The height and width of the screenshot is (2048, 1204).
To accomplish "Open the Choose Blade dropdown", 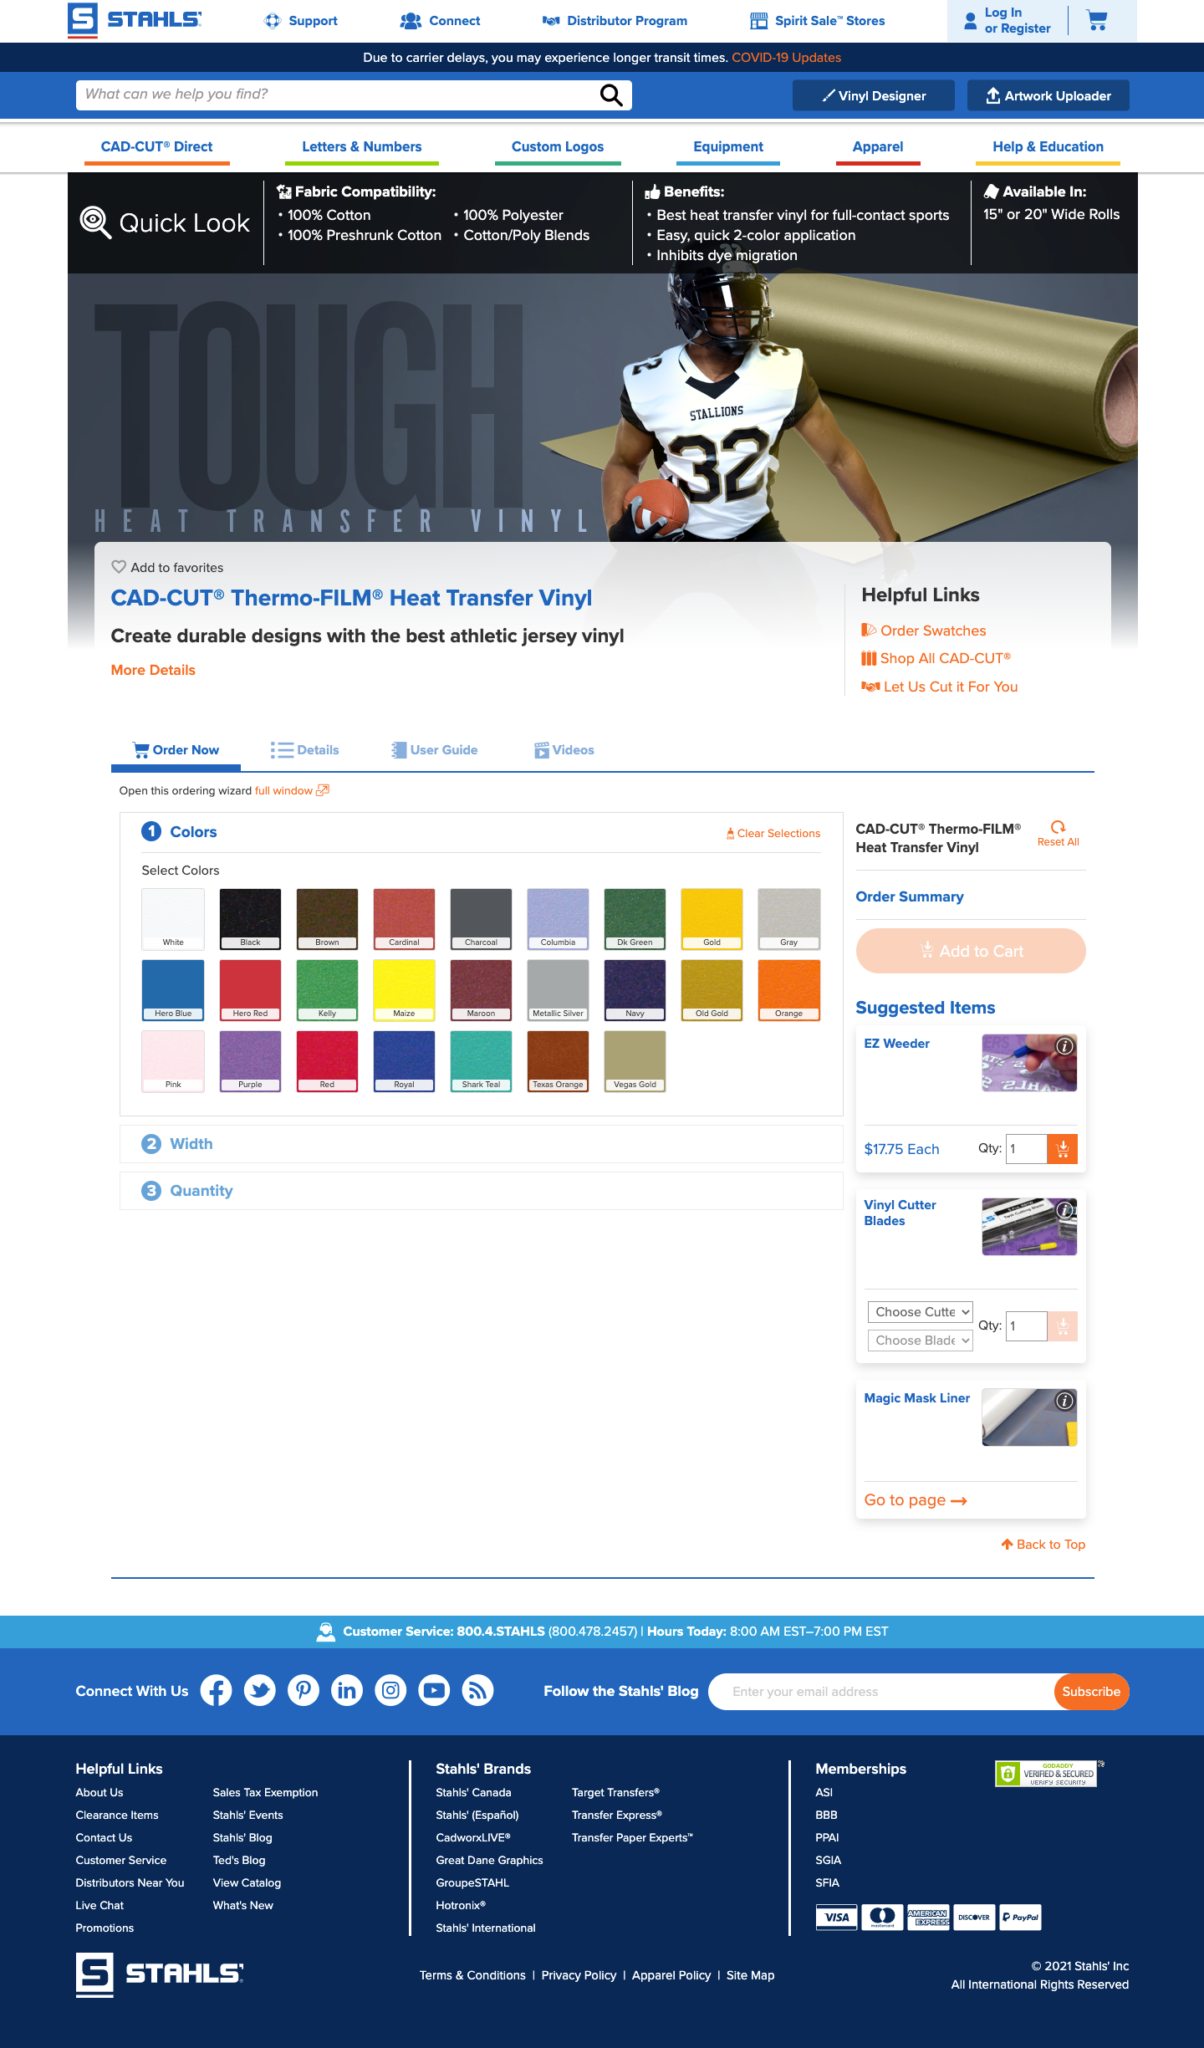I will pyautogui.click(x=920, y=1341).
